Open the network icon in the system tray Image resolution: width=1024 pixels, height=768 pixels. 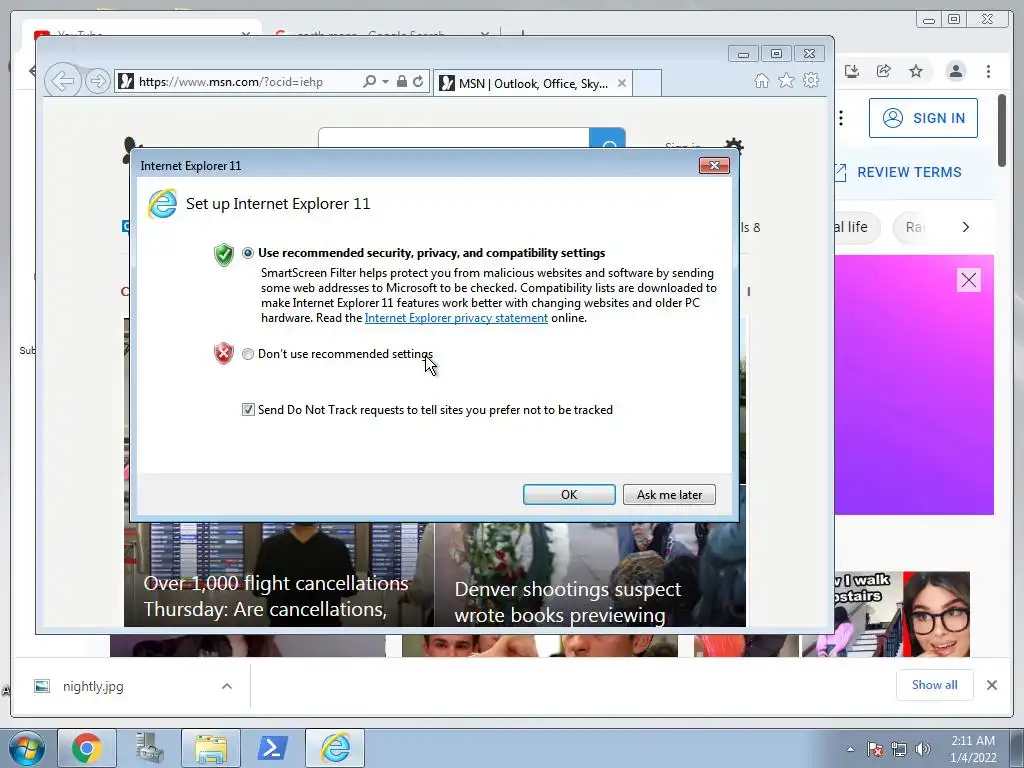pyautogui.click(x=899, y=749)
